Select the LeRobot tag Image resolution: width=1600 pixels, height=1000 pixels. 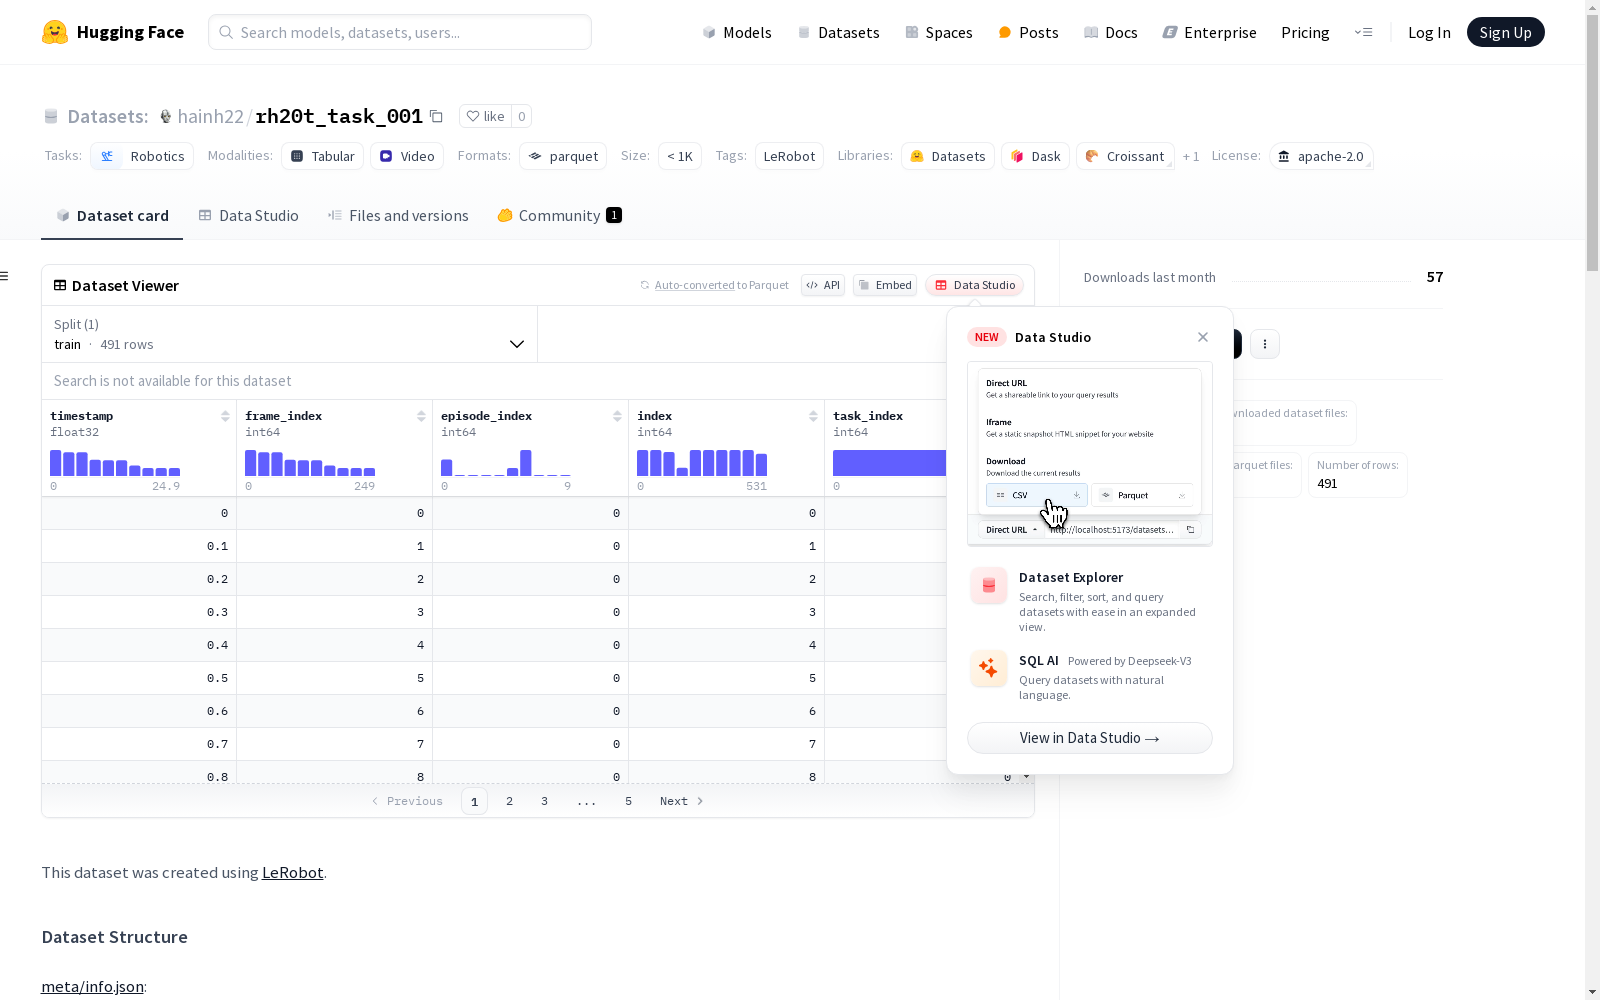[x=789, y=156]
